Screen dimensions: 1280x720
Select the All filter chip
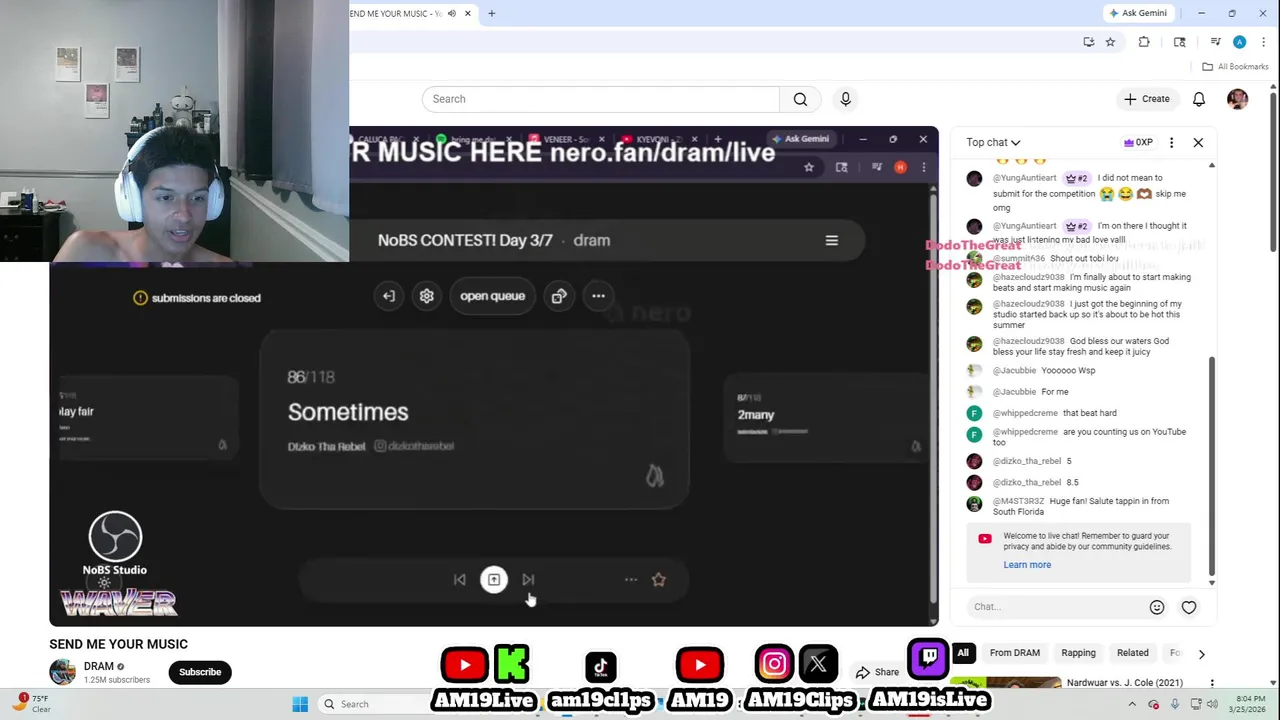click(963, 653)
